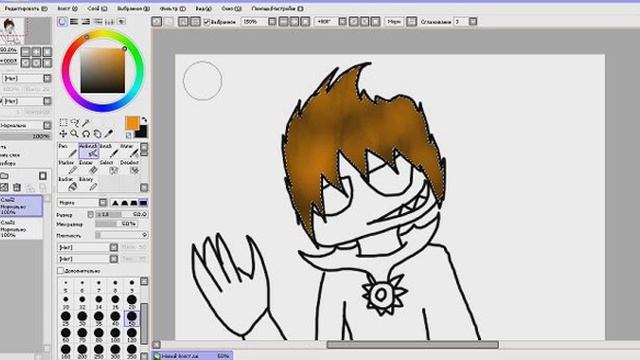Select the Pen tool
The width and height of the screenshot is (640, 360).
(68, 151)
